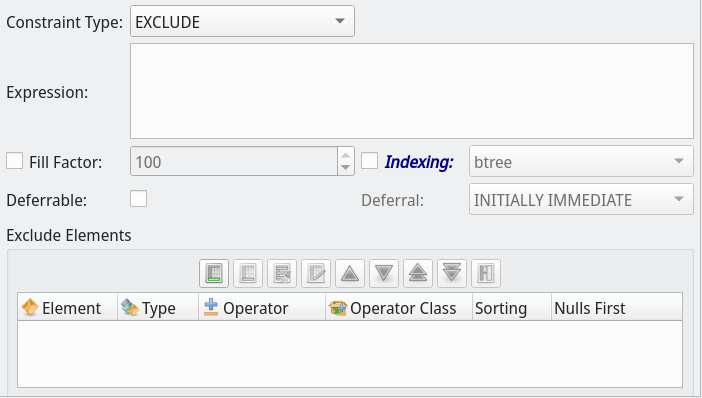Expand the btree indexing dropdown
The image size is (702, 398).
[x=581, y=161]
